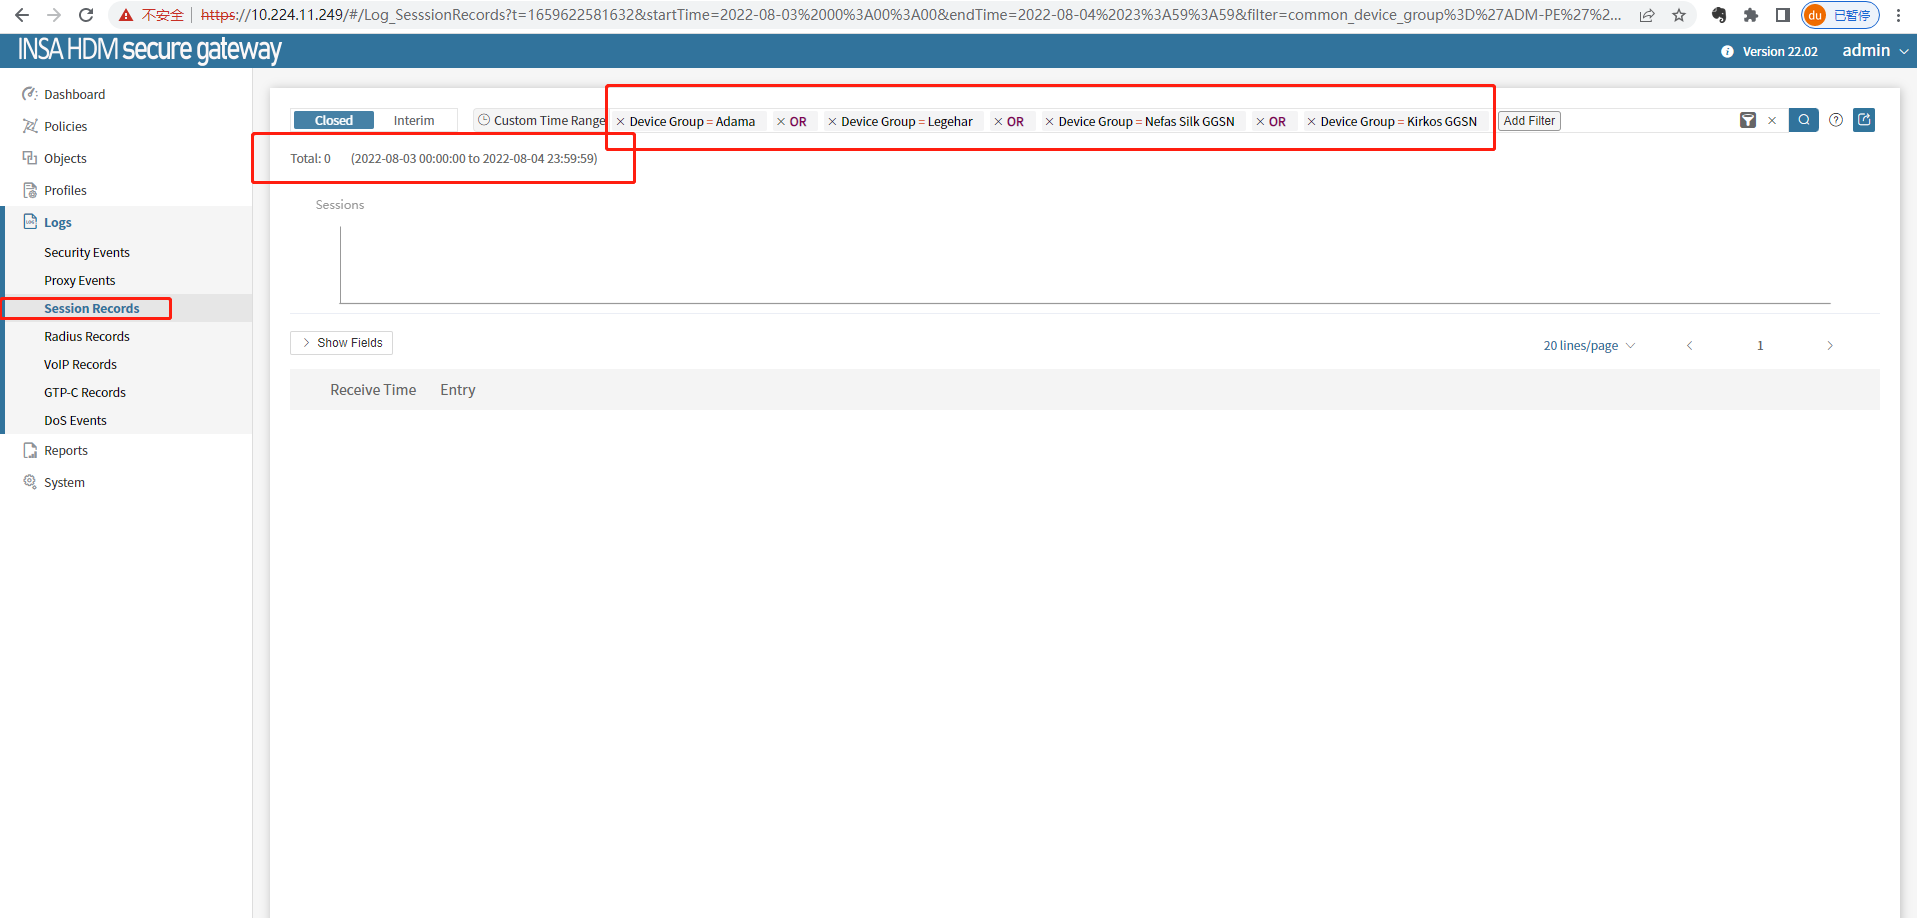Image resolution: width=1917 pixels, height=918 pixels.
Task: Open the 20 lines/page dropdown
Action: (1588, 346)
